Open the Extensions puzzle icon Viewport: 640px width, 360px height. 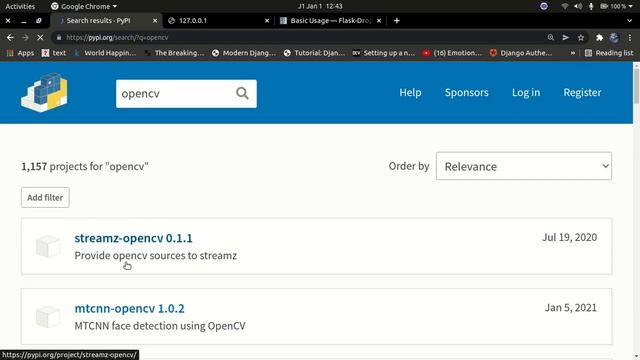coord(599,38)
